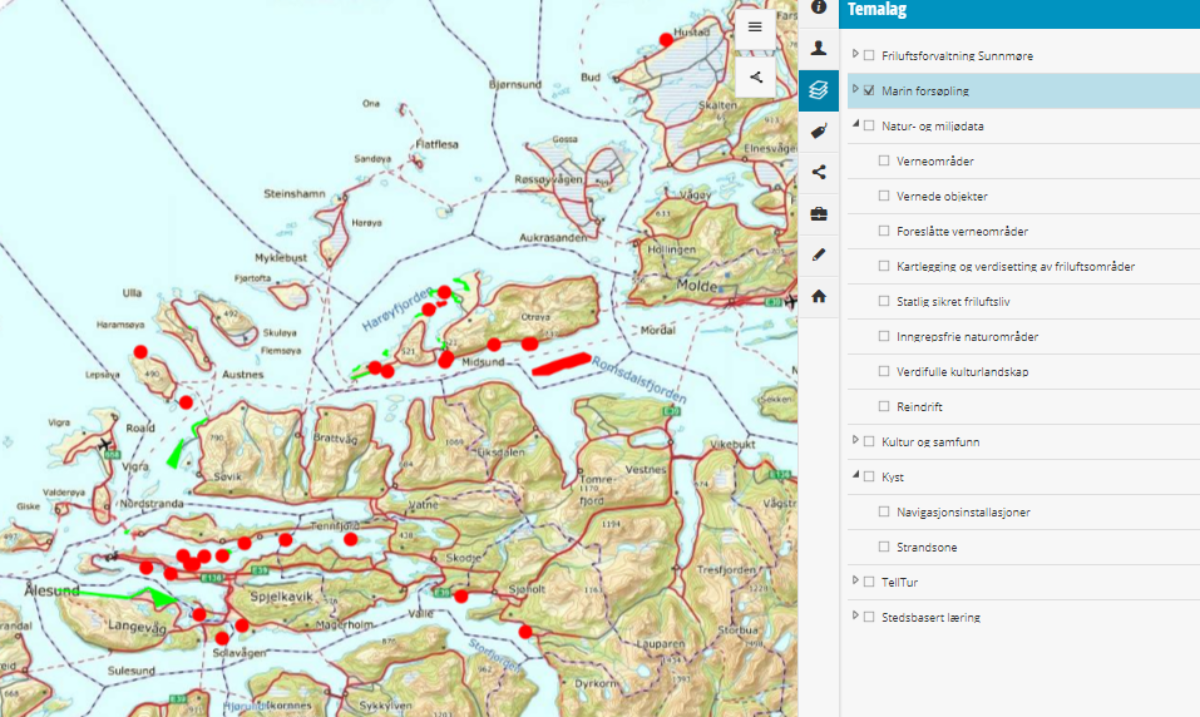
Task: Click the share icon in the sidebar
Action: [x=819, y=172]
